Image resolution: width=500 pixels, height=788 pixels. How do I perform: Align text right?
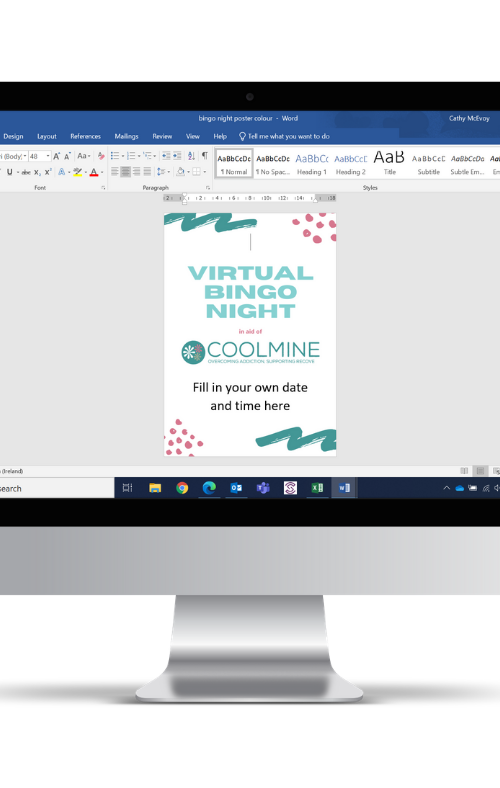[x=137, y=172]
